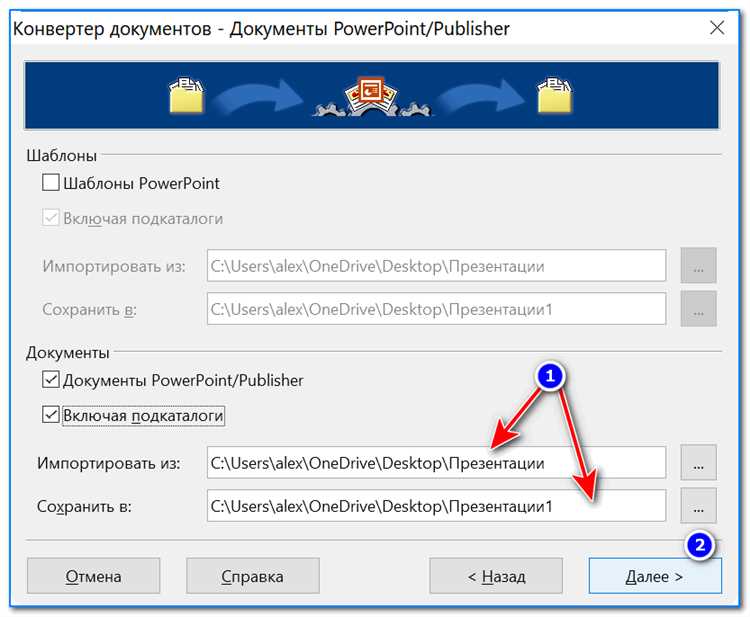Image resolution: width=750 pixels, height=617 pixels.
Task: Click the Отмена button
Action: (x=93, y=576)
